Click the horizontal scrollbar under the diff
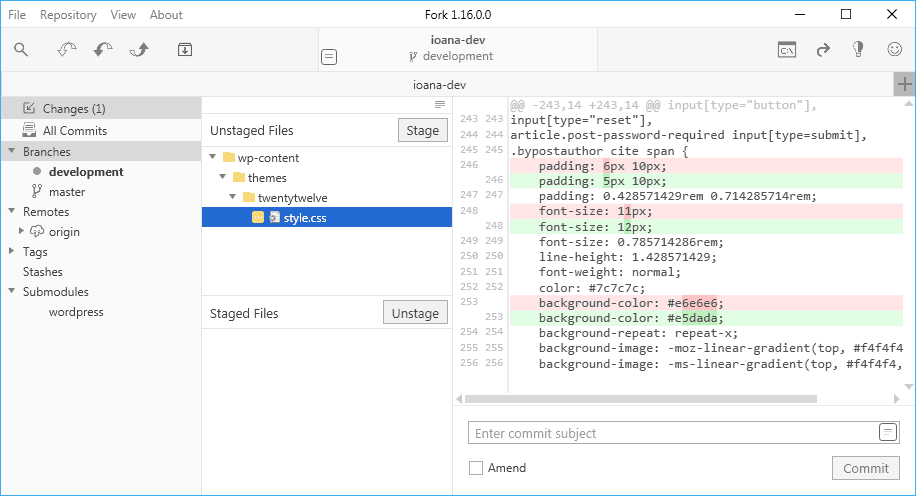 tap(641, 399)
